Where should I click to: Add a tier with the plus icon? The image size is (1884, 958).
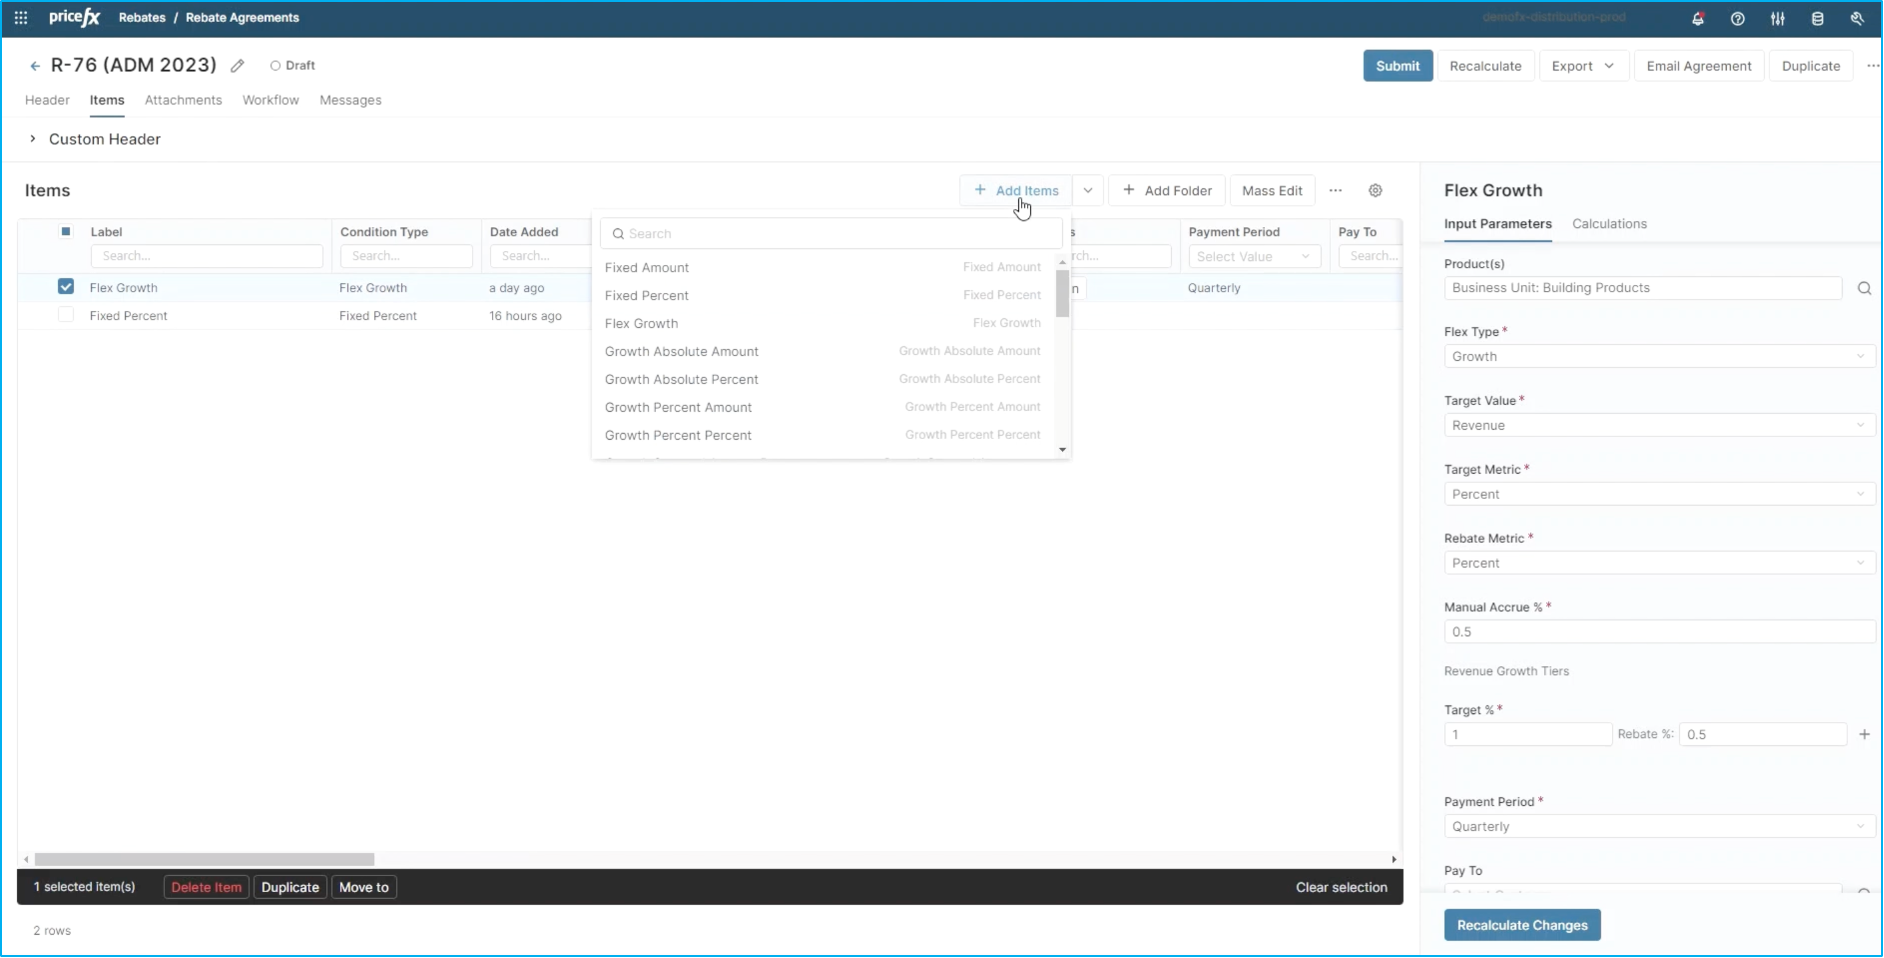click(x=1864, y=735)
